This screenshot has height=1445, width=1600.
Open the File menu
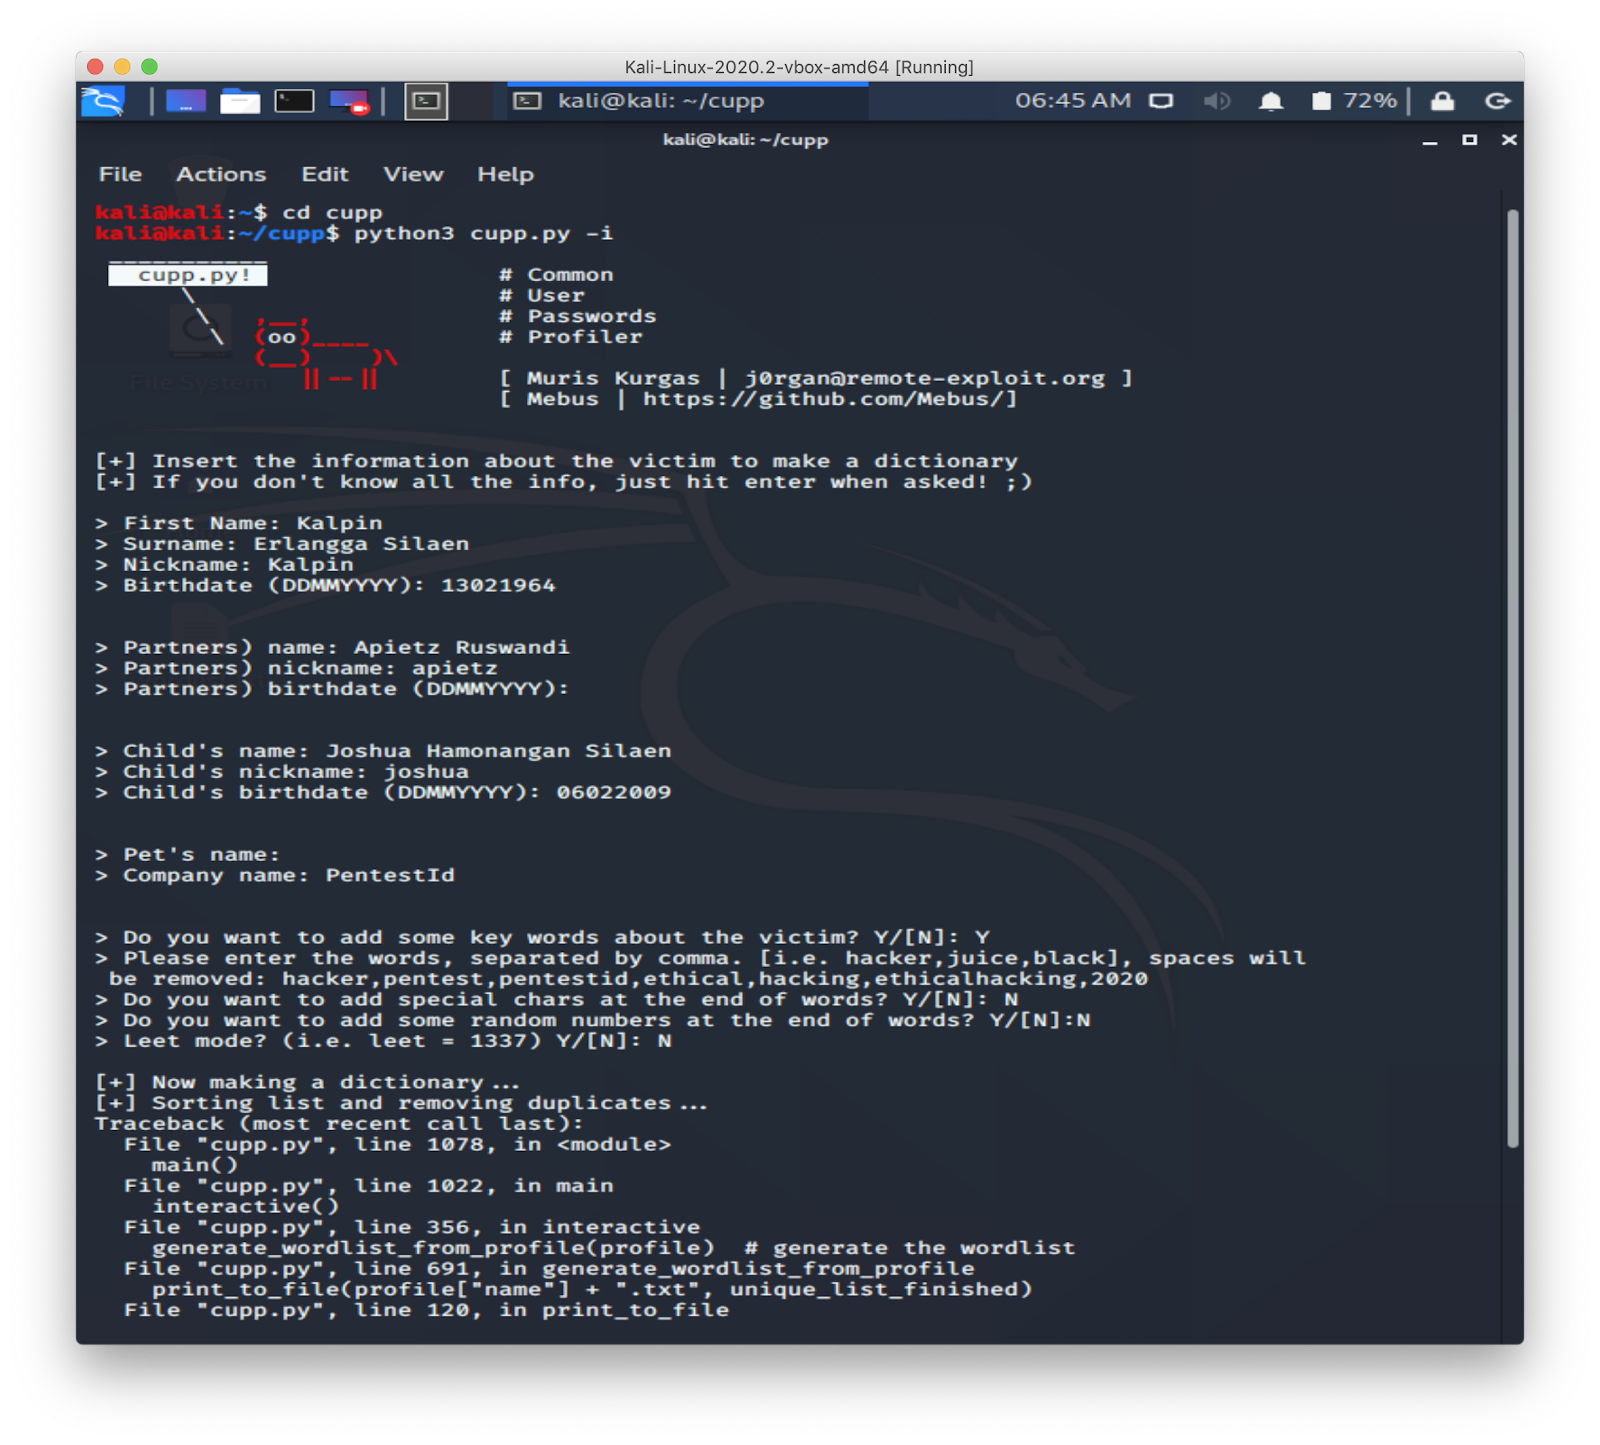pos(120,174)
